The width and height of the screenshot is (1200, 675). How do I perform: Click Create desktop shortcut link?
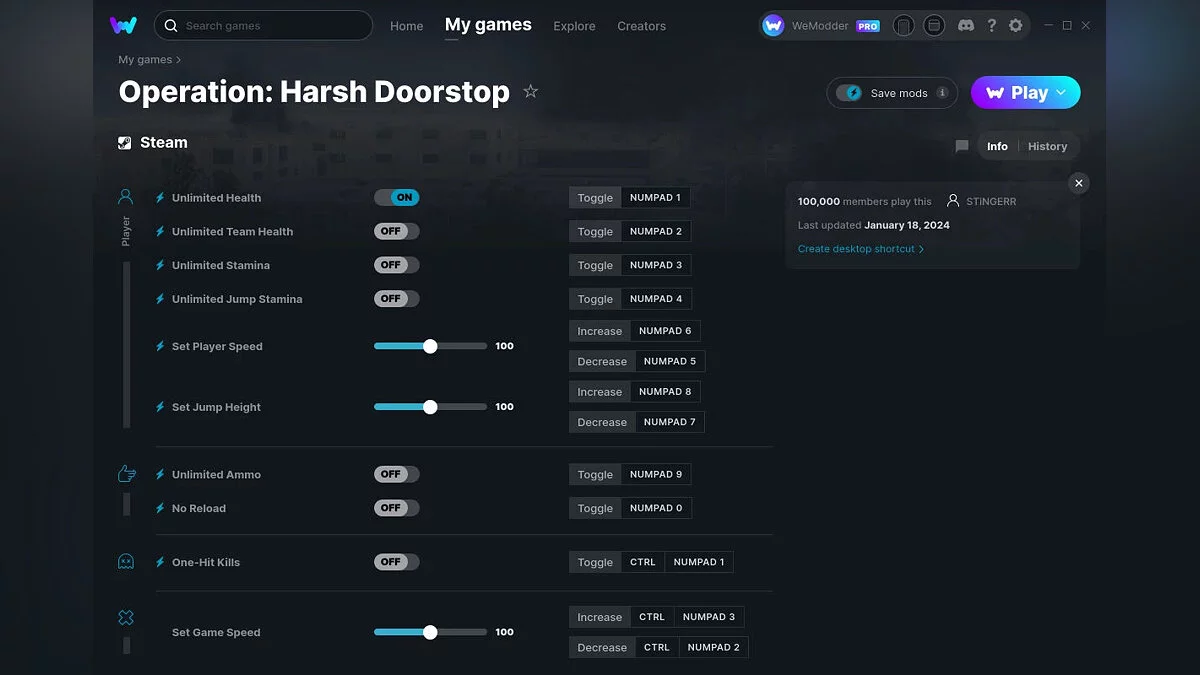tap(857, 248)
